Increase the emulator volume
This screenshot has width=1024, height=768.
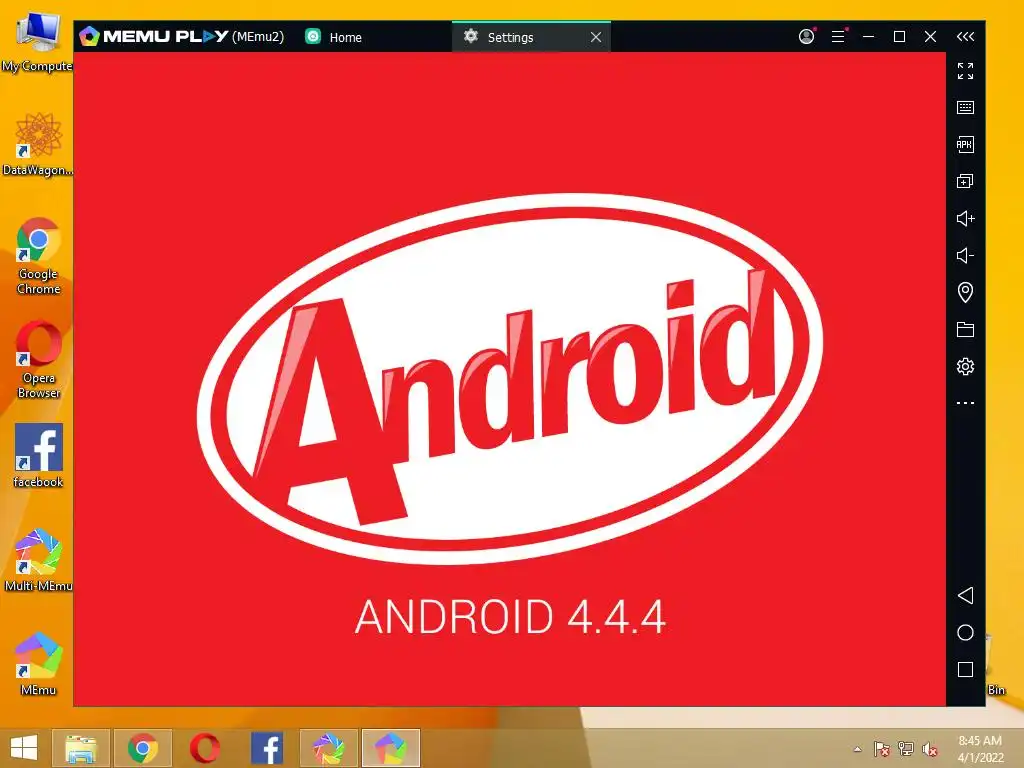point(965,219)
